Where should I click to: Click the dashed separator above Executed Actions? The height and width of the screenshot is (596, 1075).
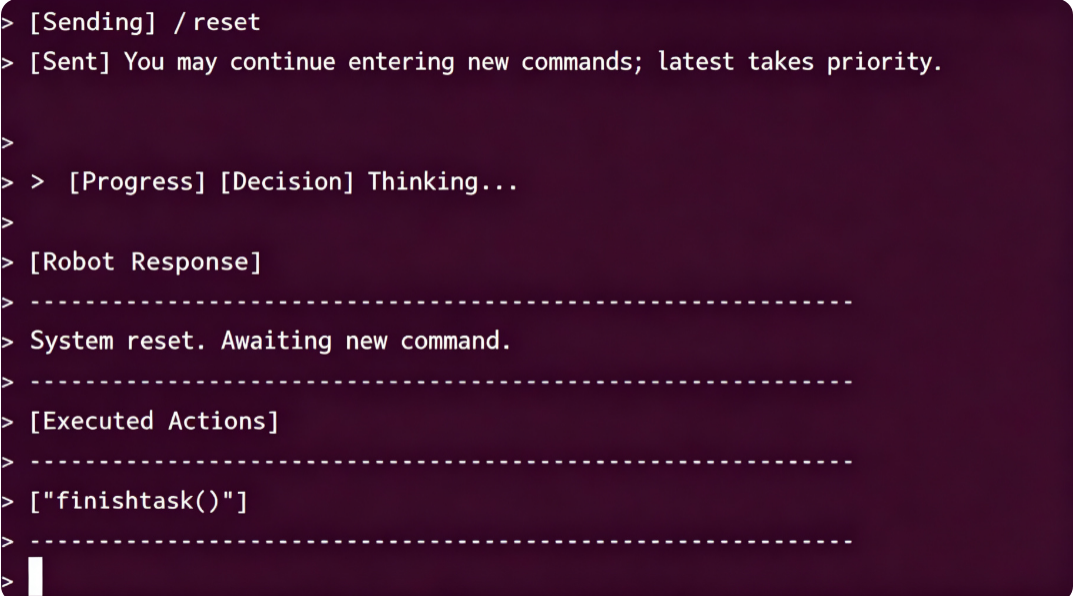point(441,381)
